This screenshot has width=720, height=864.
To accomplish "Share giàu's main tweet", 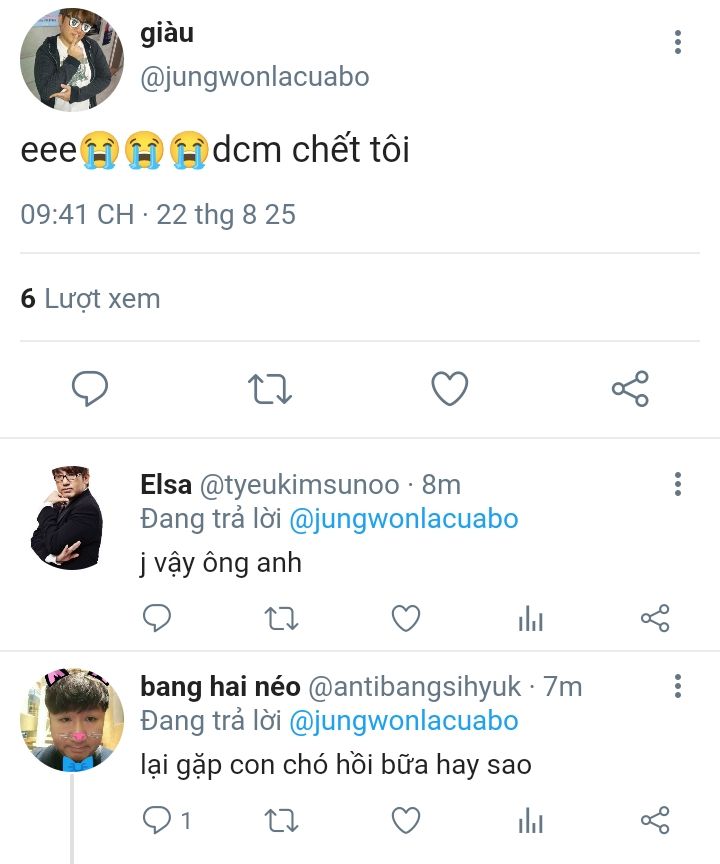I will [630, 388].
